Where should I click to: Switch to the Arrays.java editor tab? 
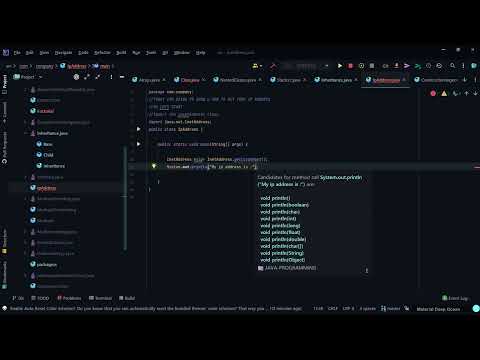[x=149, y=80]
